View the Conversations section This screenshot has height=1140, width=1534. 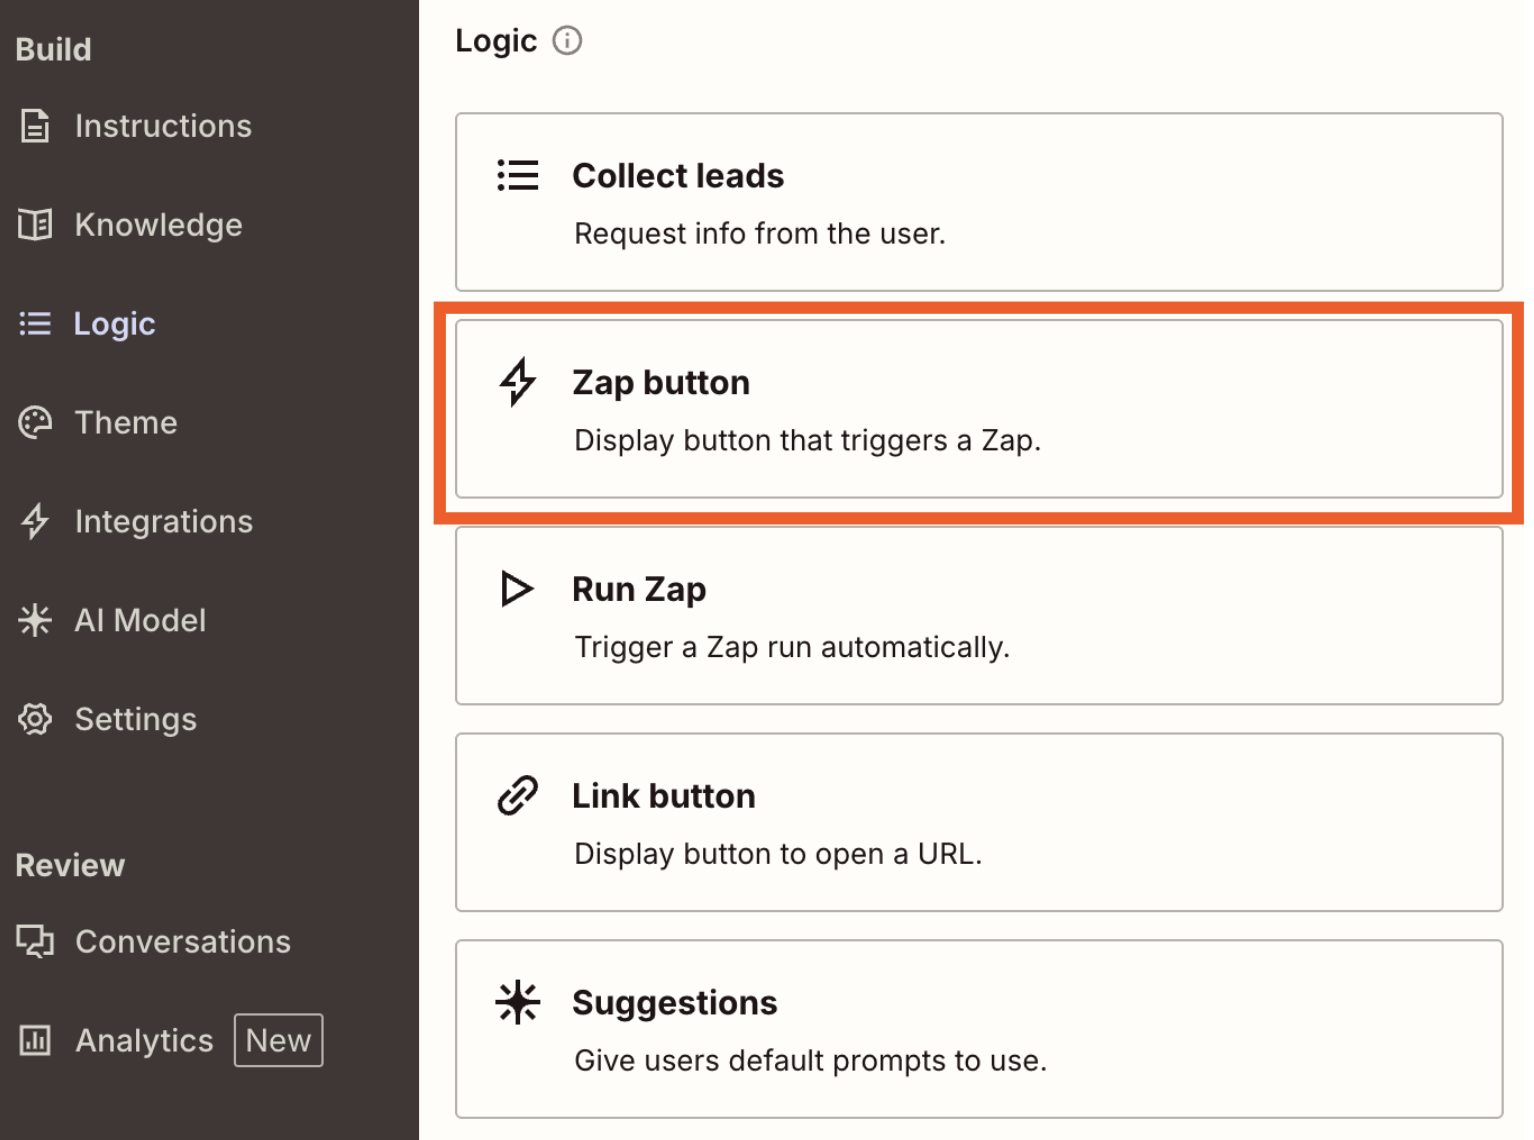182,941
